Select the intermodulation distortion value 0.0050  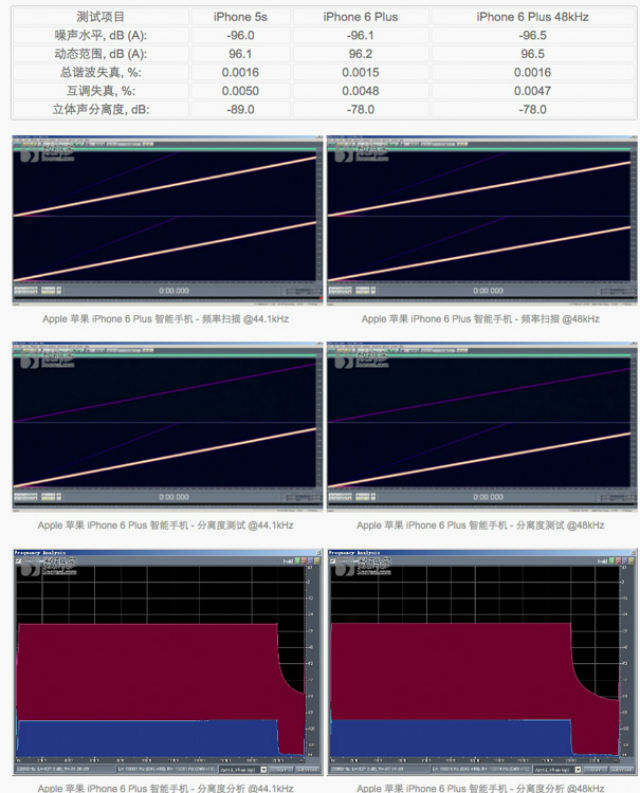click(x=240, y=91)
